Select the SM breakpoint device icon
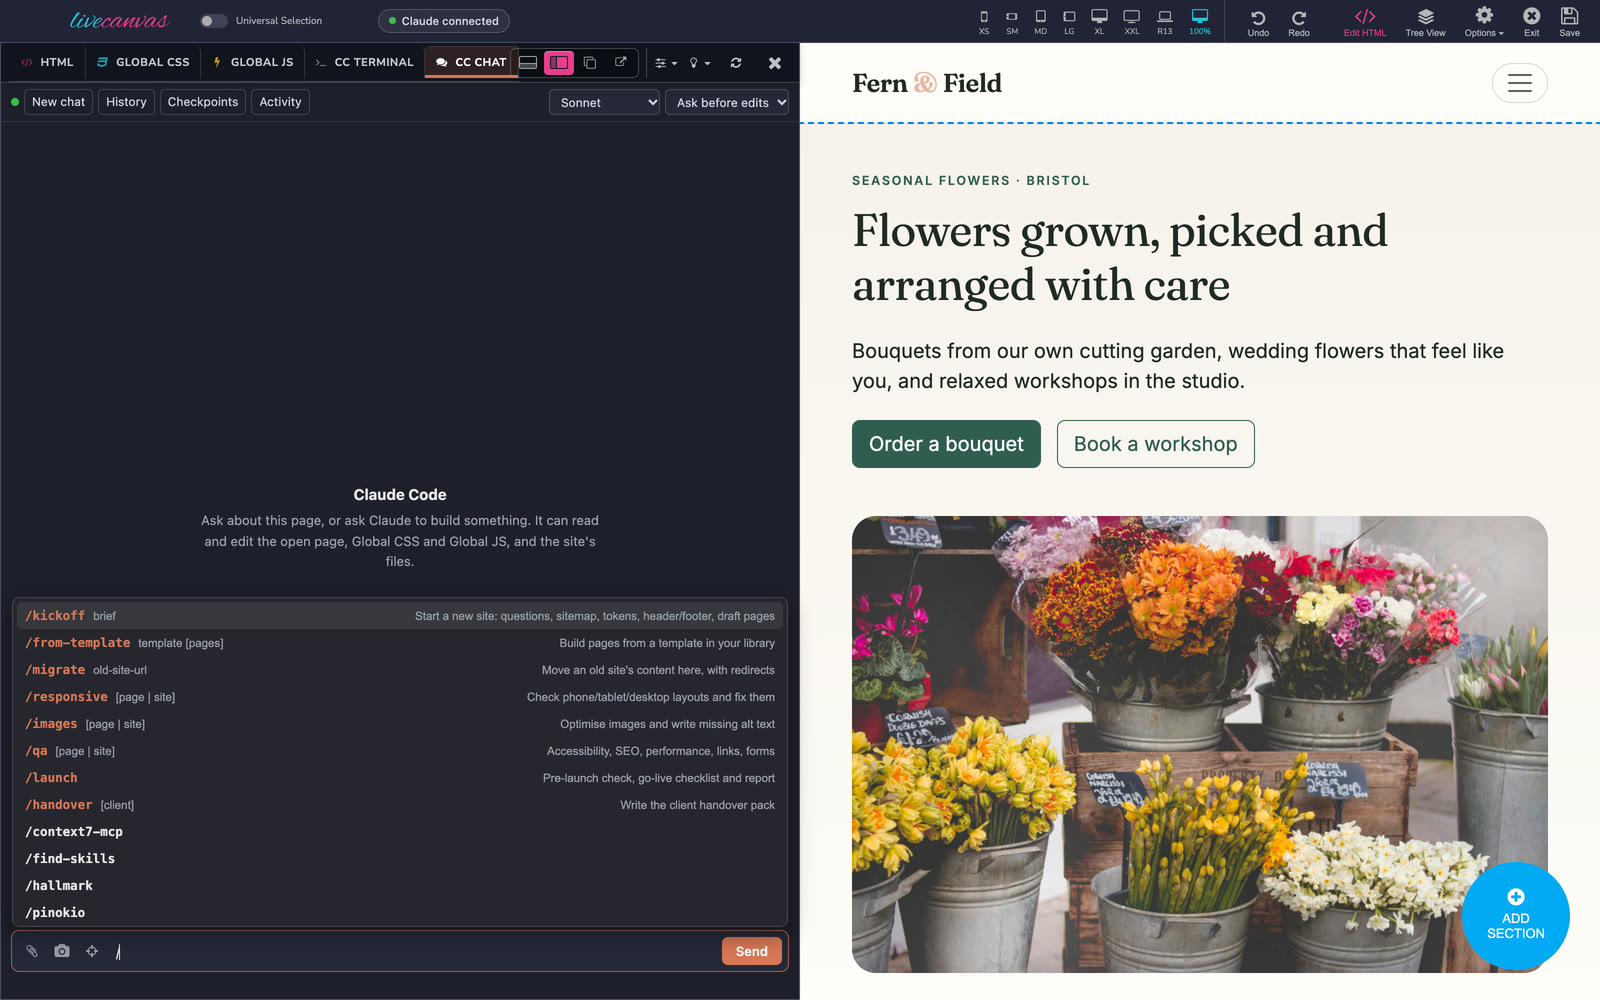 1012,17
